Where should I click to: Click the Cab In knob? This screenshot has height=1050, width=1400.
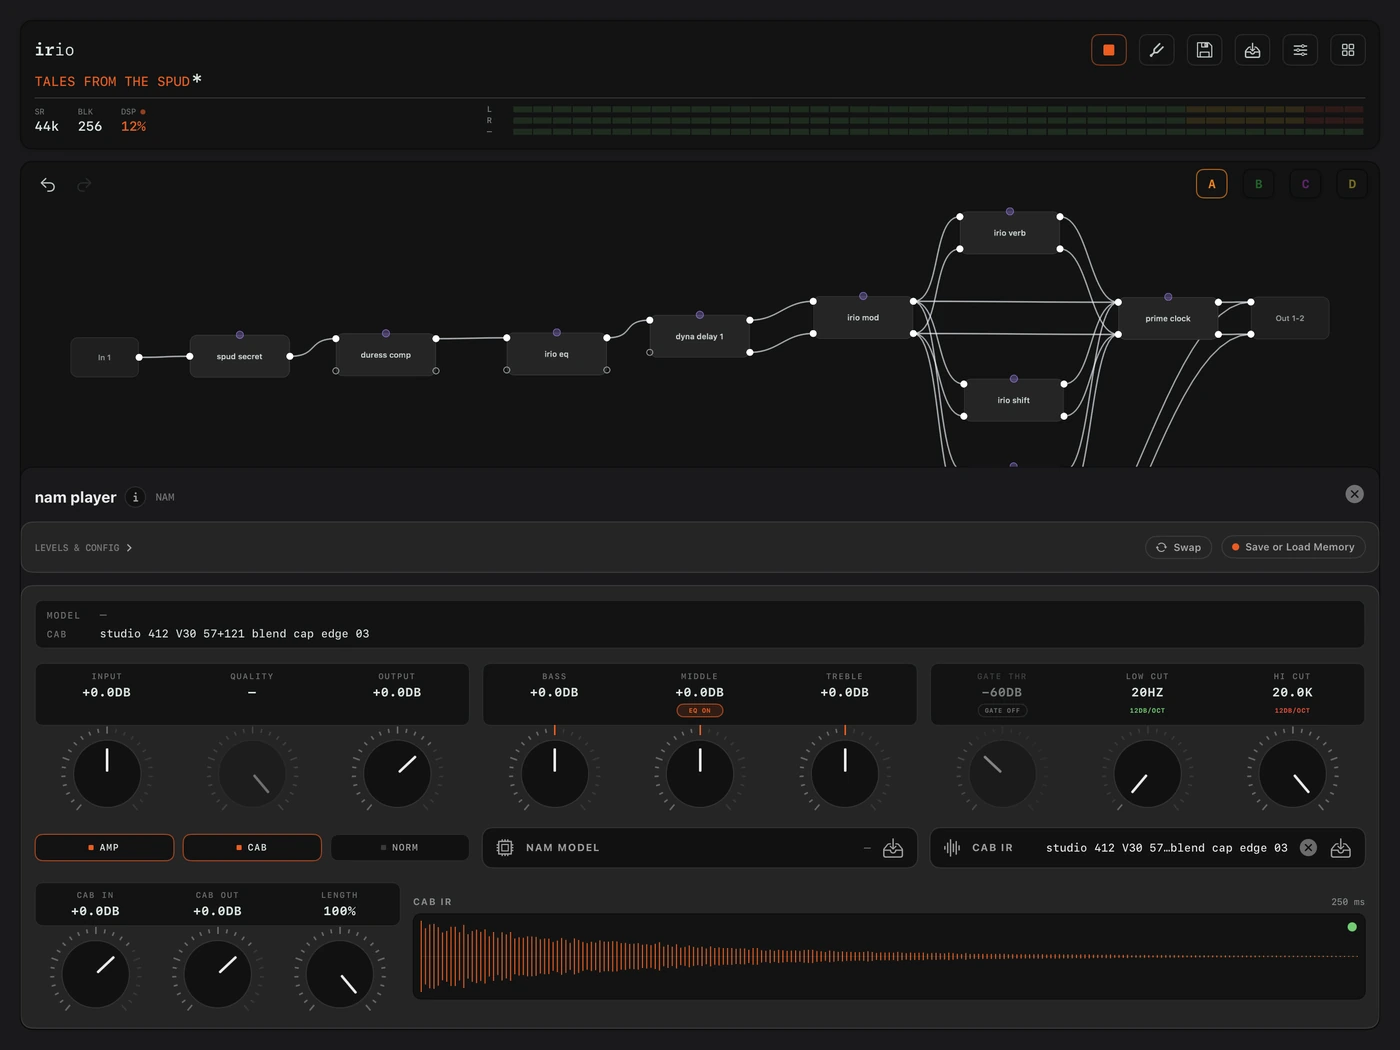[95, 974]
